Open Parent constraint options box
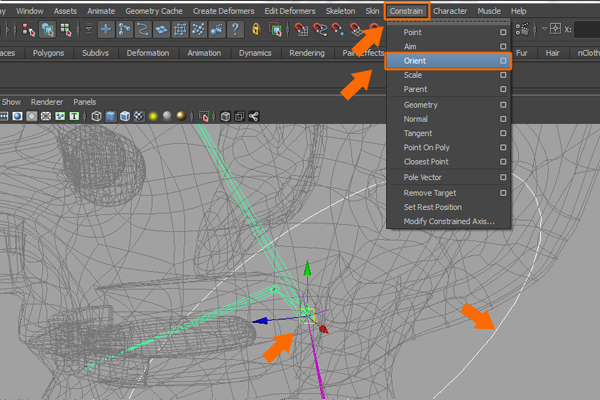This screenshot has width=600, height=400. tap(503, 89)
